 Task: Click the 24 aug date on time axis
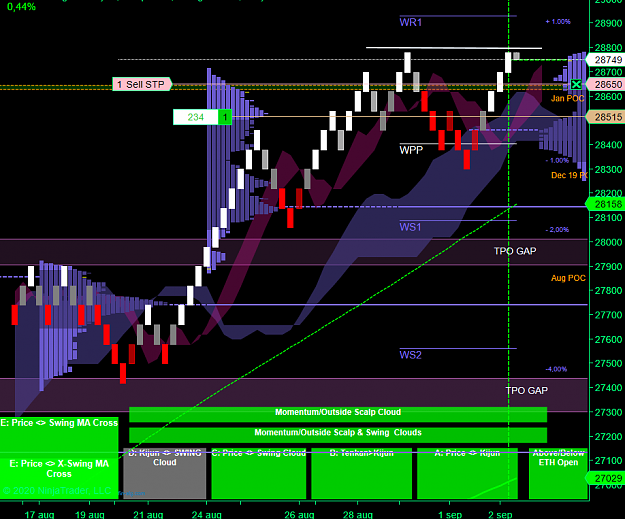click(x=206, y=514)
